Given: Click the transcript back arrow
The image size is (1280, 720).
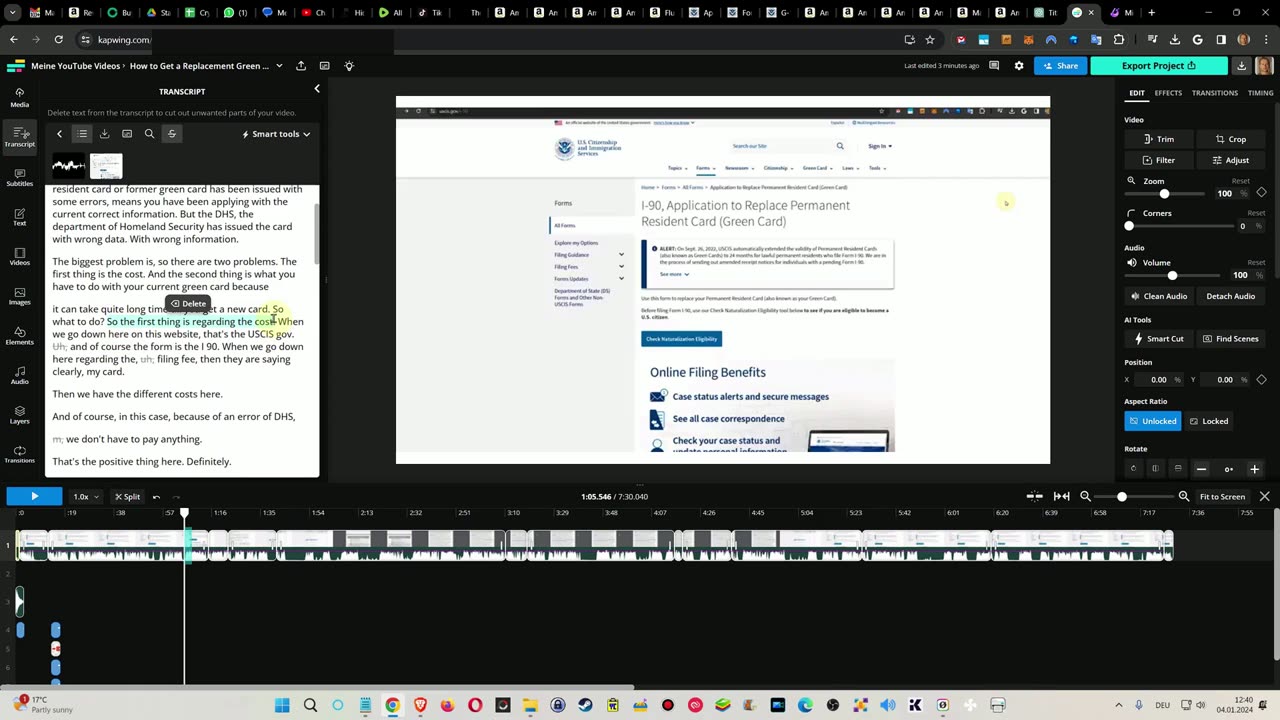Looking at the screenshot, I should coord(59,134).
